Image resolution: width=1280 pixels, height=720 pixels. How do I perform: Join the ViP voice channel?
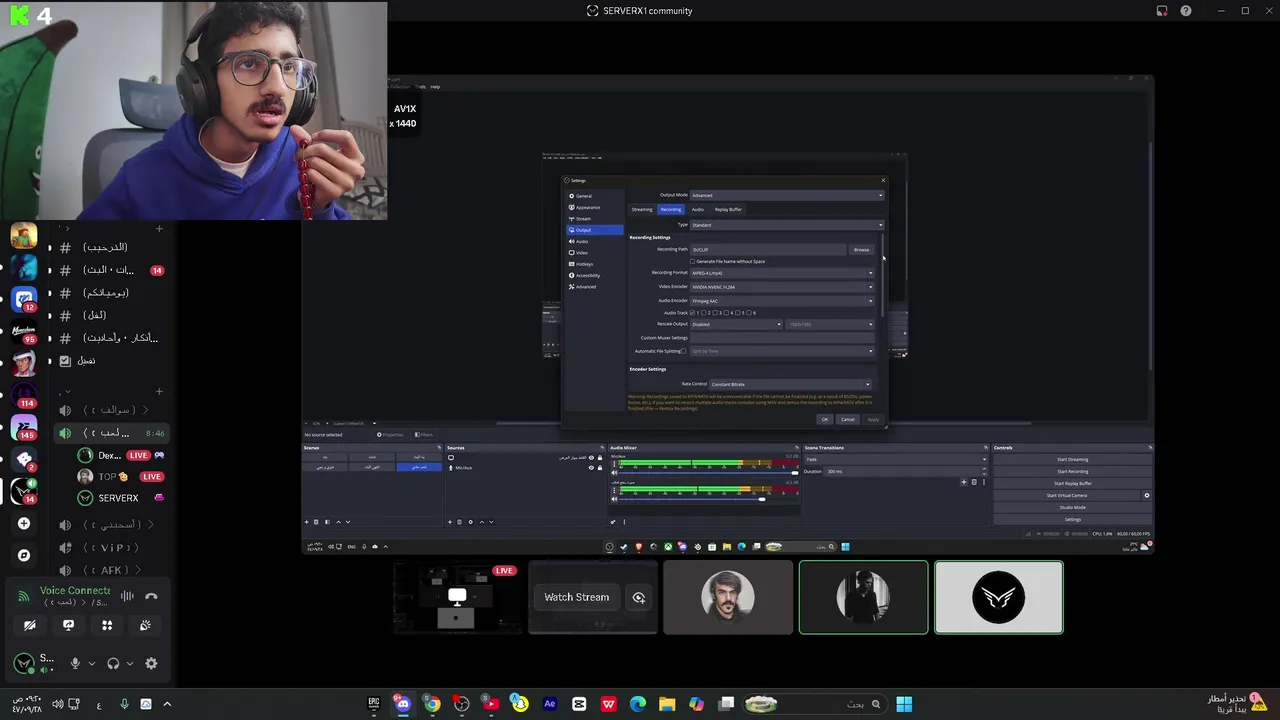(x=108, y=548)
